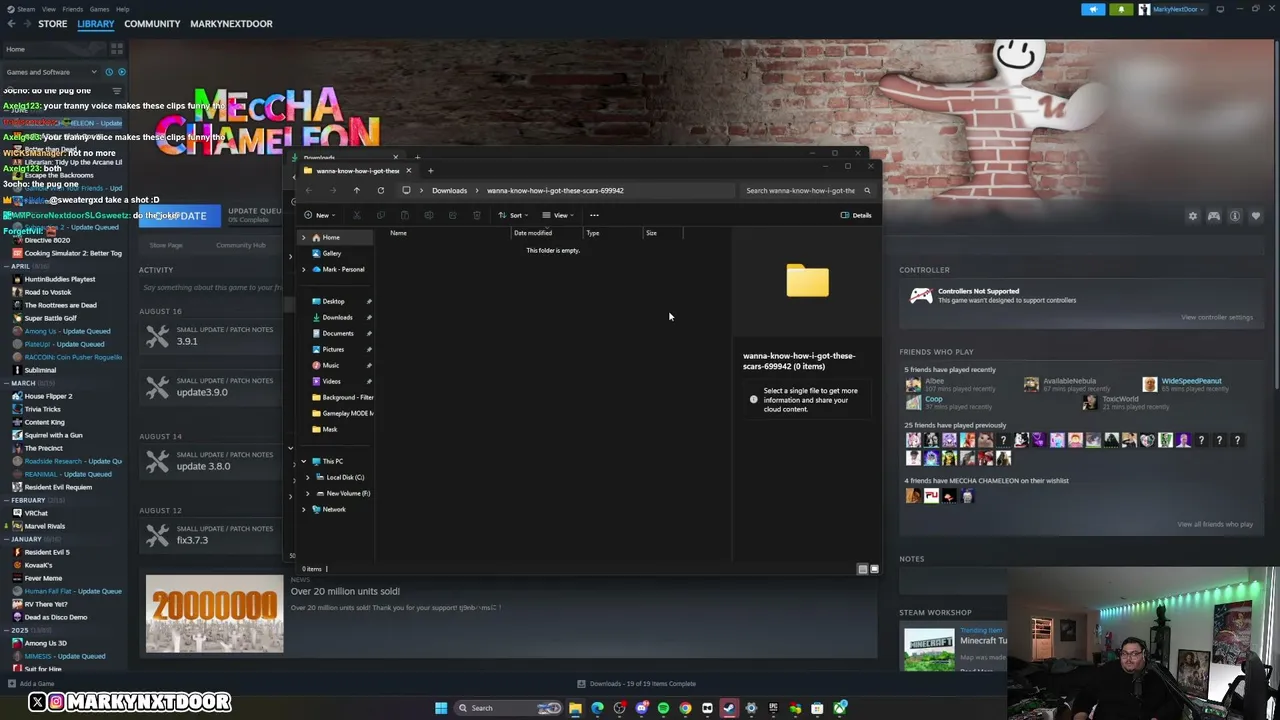This screenshot has width=1280, height=720.
Task: Go back in Steam navigation
Action: [11, 24]
